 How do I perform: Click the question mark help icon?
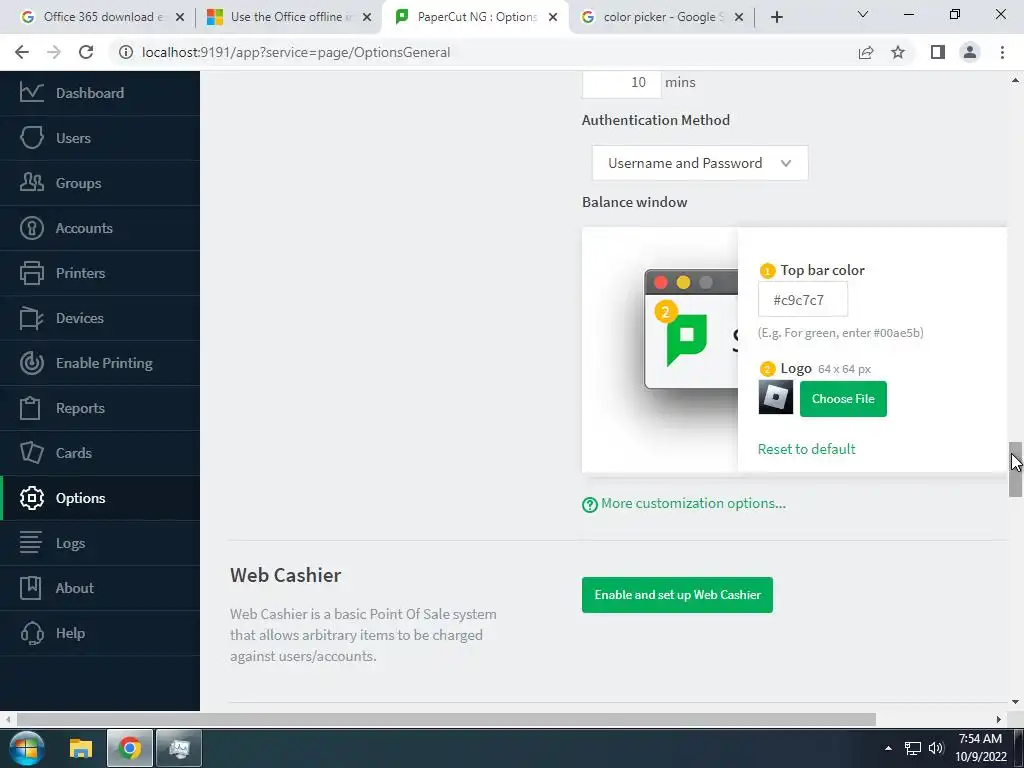click(x=590, y=504)
